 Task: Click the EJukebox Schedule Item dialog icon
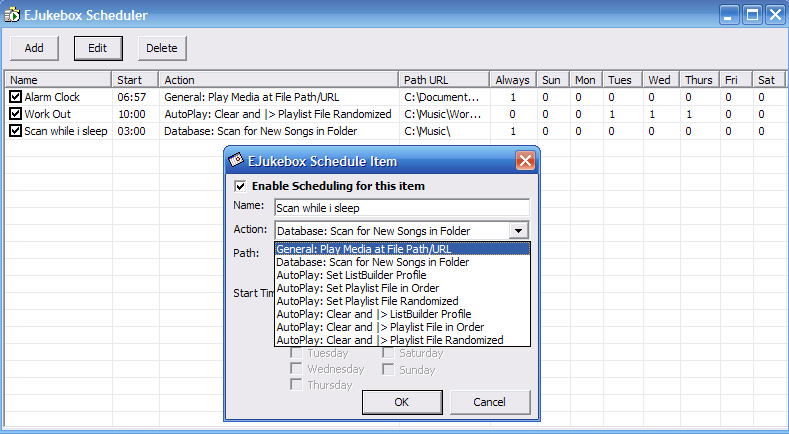coord(236,161)
